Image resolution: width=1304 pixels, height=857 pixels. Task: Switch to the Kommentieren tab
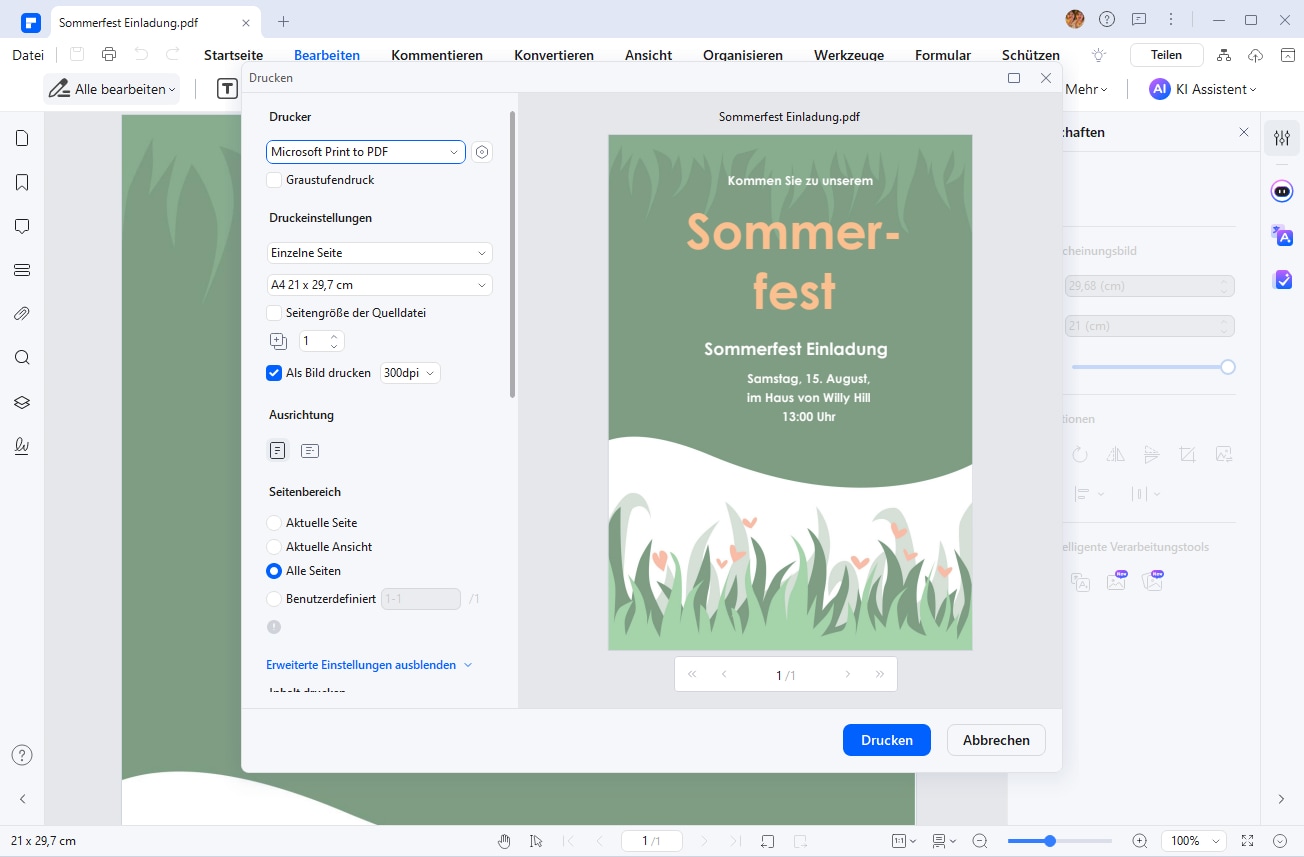click(437, 56)
